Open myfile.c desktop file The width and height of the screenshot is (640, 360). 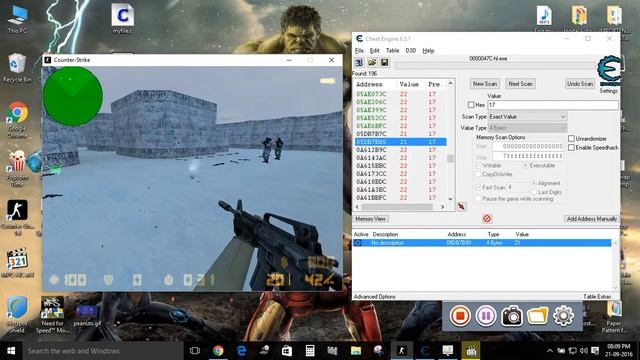point(122,19)
